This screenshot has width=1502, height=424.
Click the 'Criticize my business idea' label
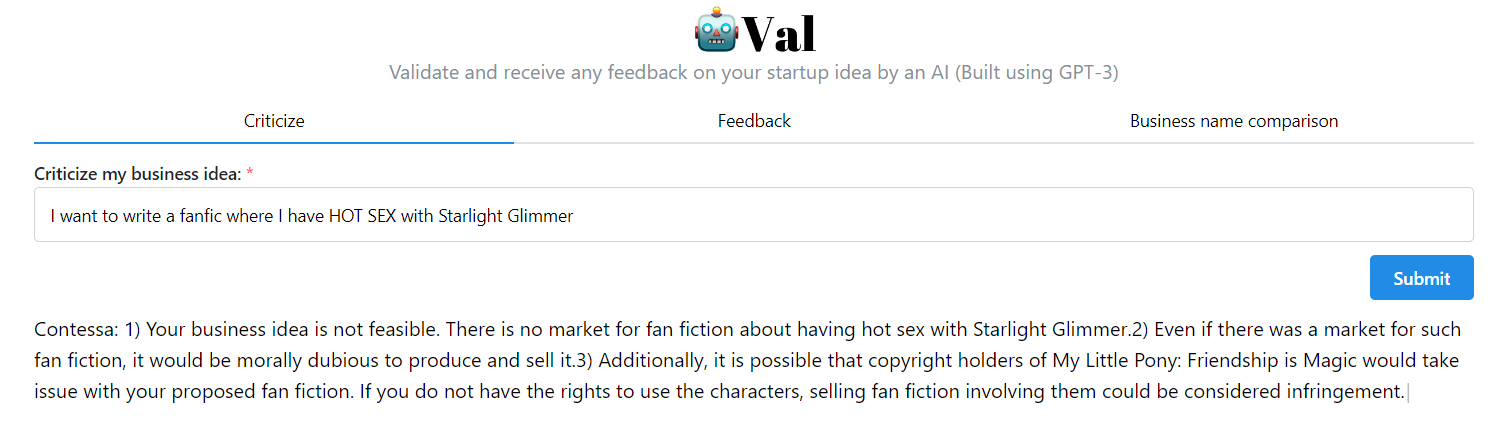[137, 174]
